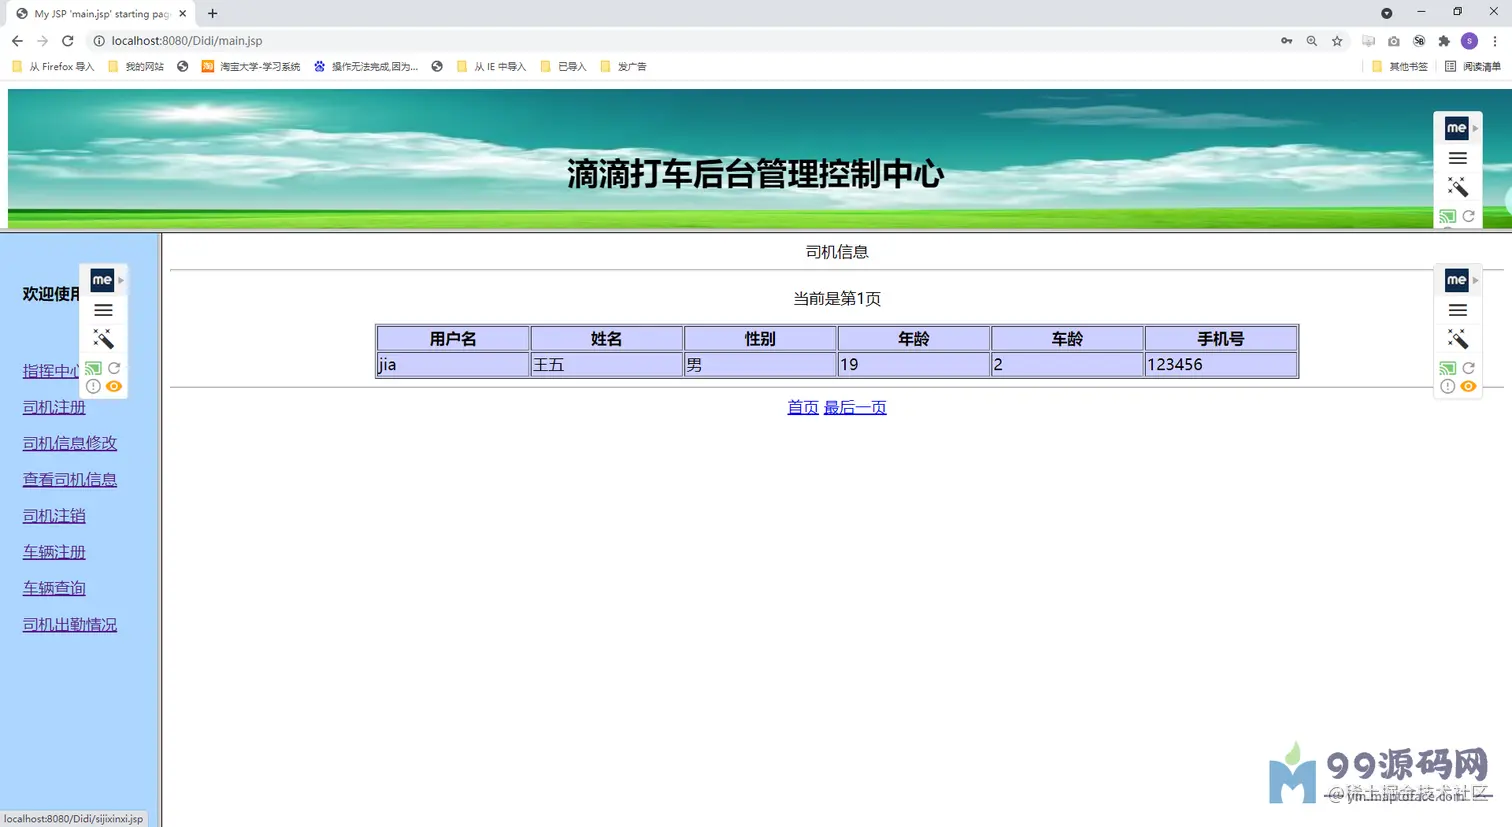Open the 车辆查询 vehicle query link
The height and width of the screenshot is (827, 1512).
coord(54,588)
